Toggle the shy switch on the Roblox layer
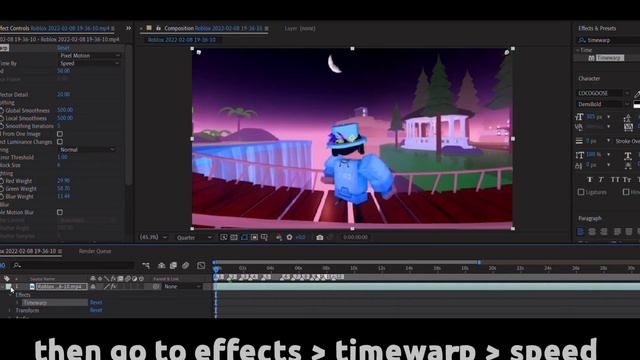The height and width of the screenshot is (360, 640). tap(93, 287)
